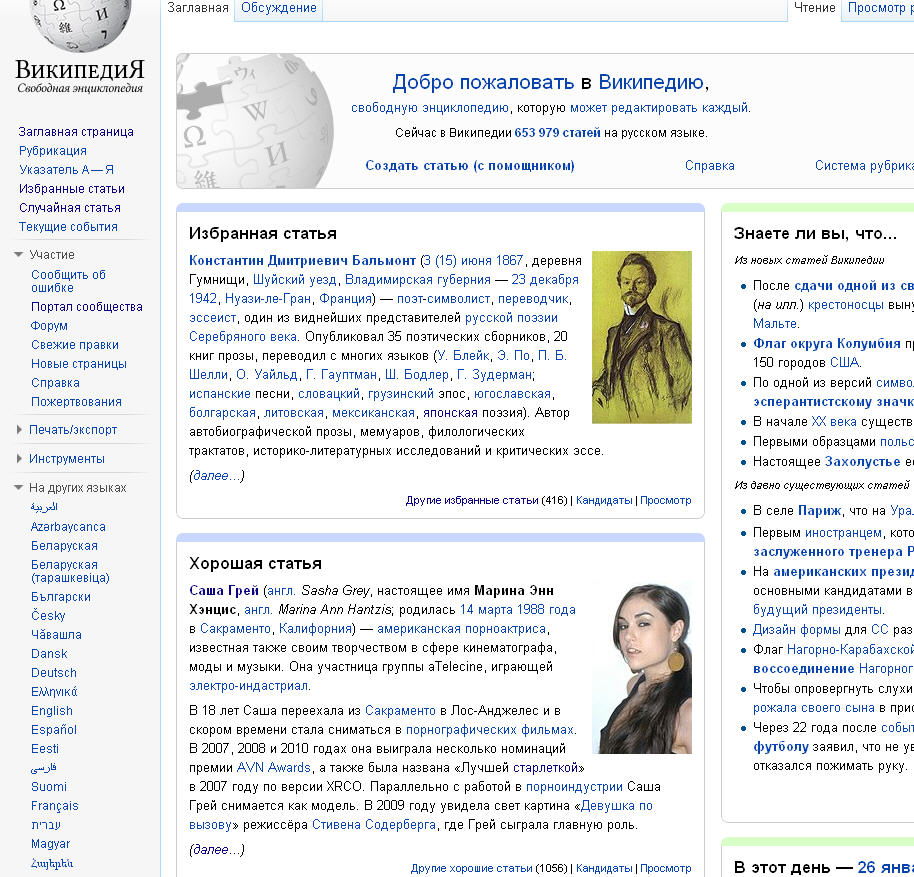Open Другие избранные статьи link
The width and height of the screenshot is (914, 877).
(472, 500)
